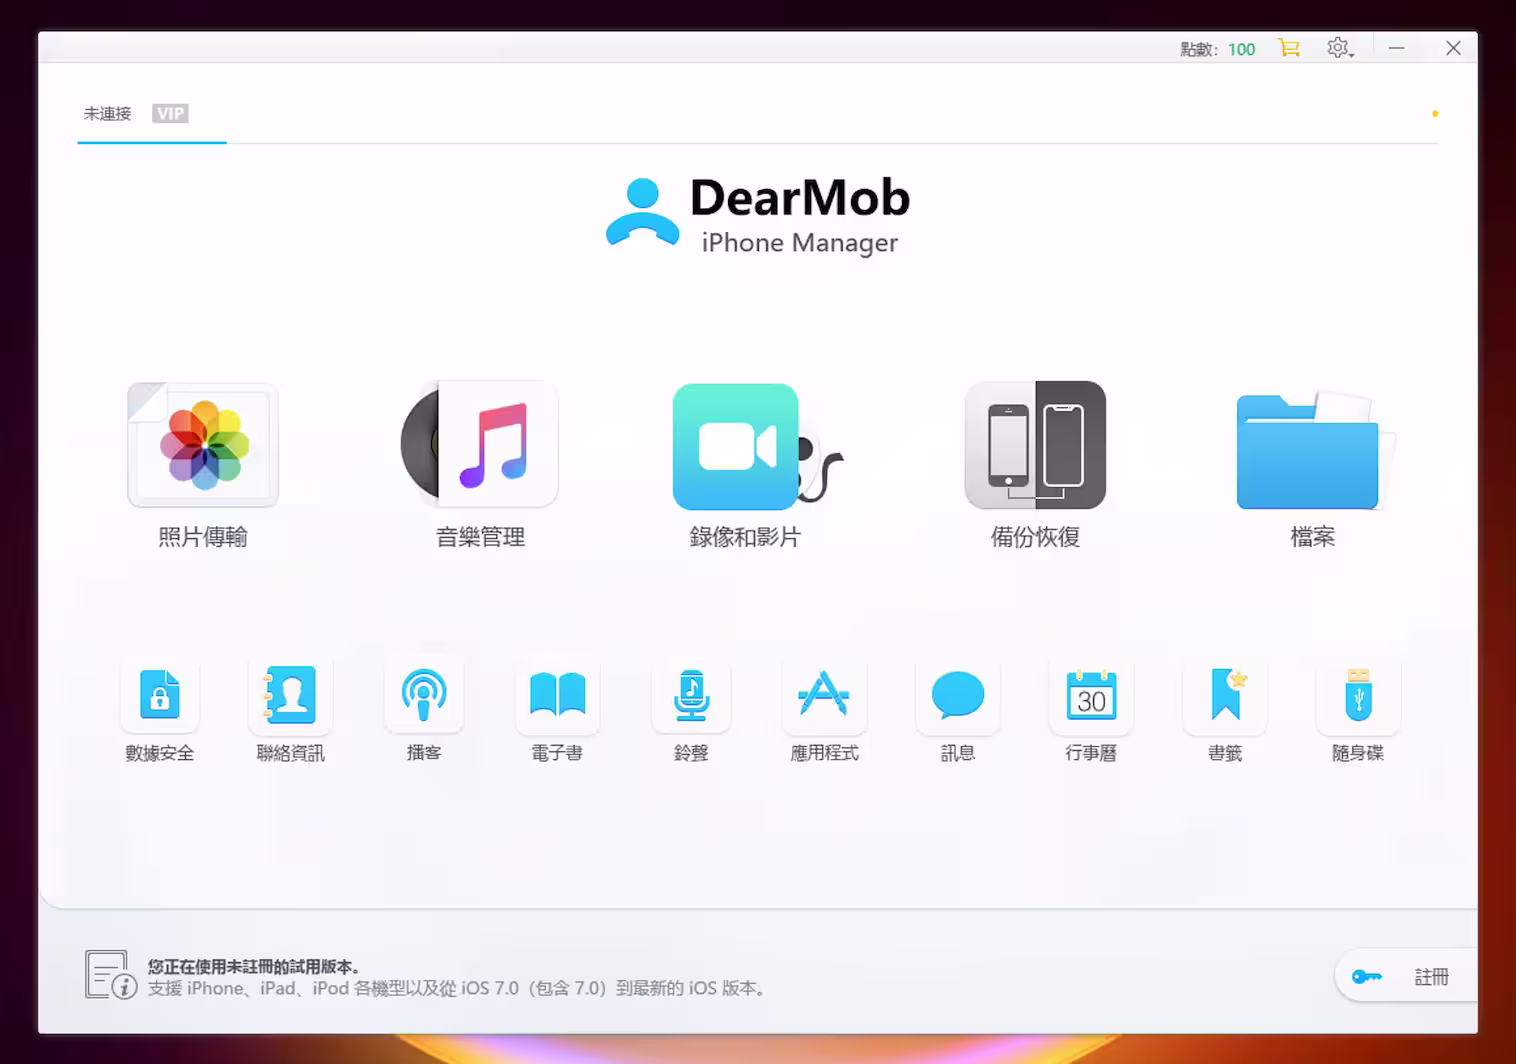1516x1064 pixels.
Task: Click the 點數 points label
Action: [x=1198, y=49]
